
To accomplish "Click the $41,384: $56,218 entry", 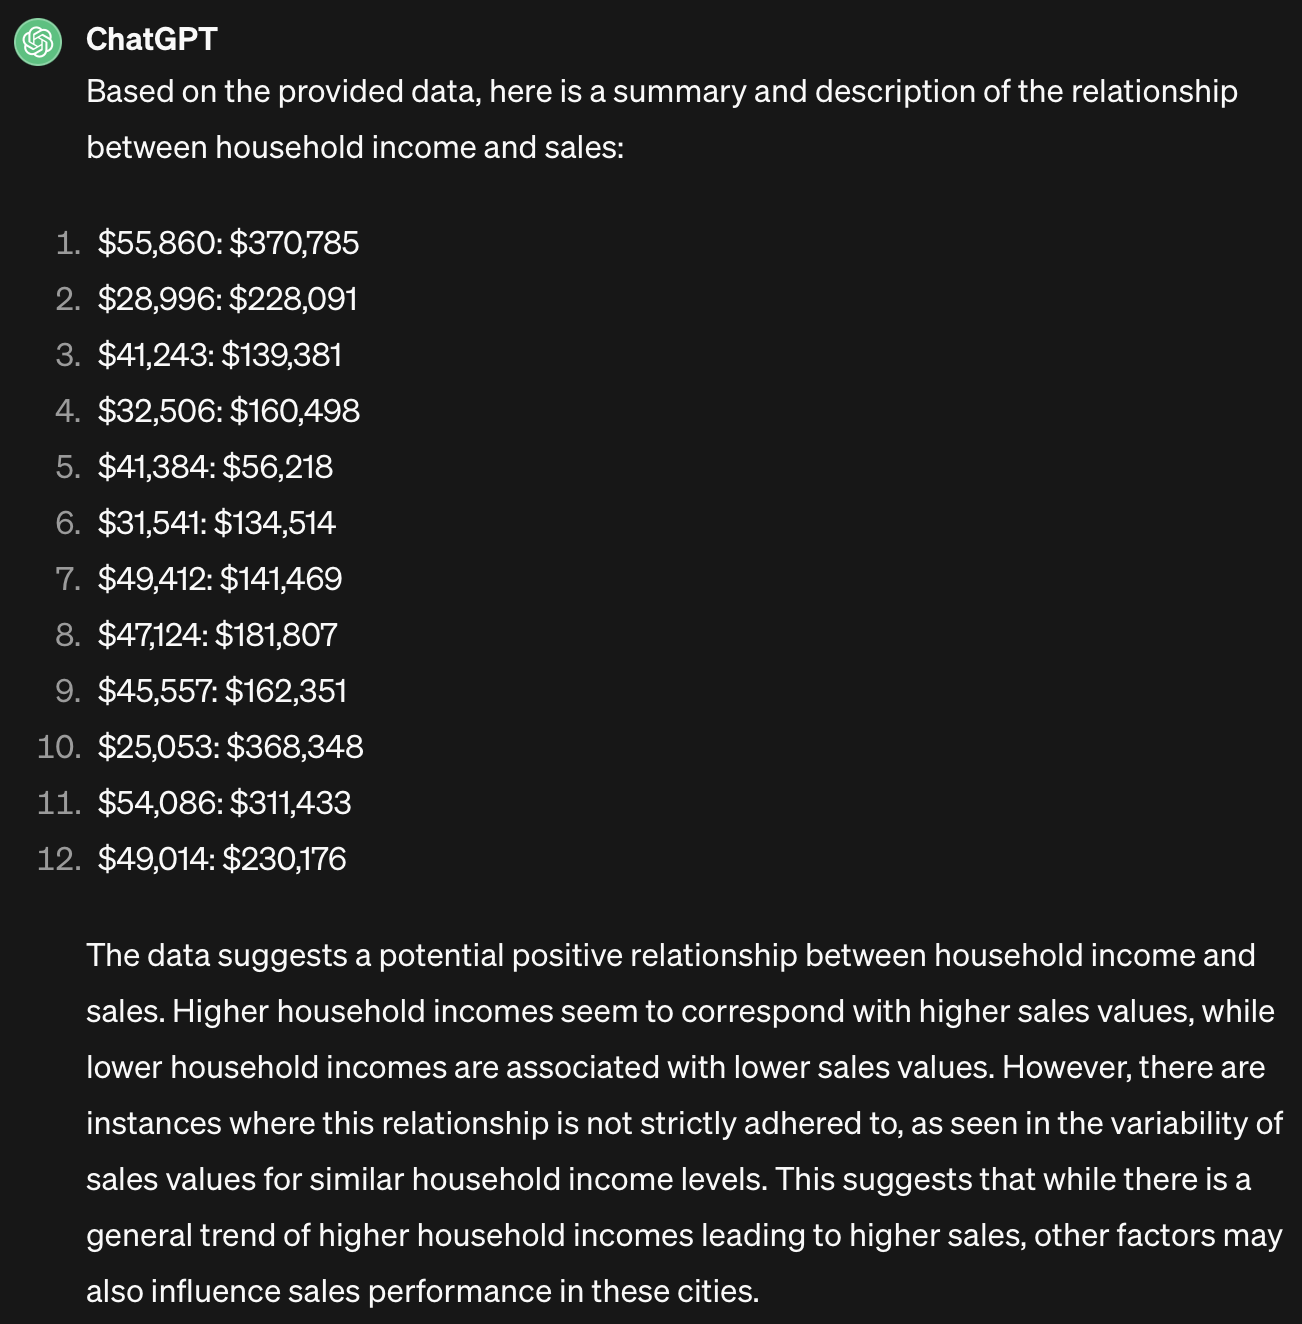I will click(215, 467).
